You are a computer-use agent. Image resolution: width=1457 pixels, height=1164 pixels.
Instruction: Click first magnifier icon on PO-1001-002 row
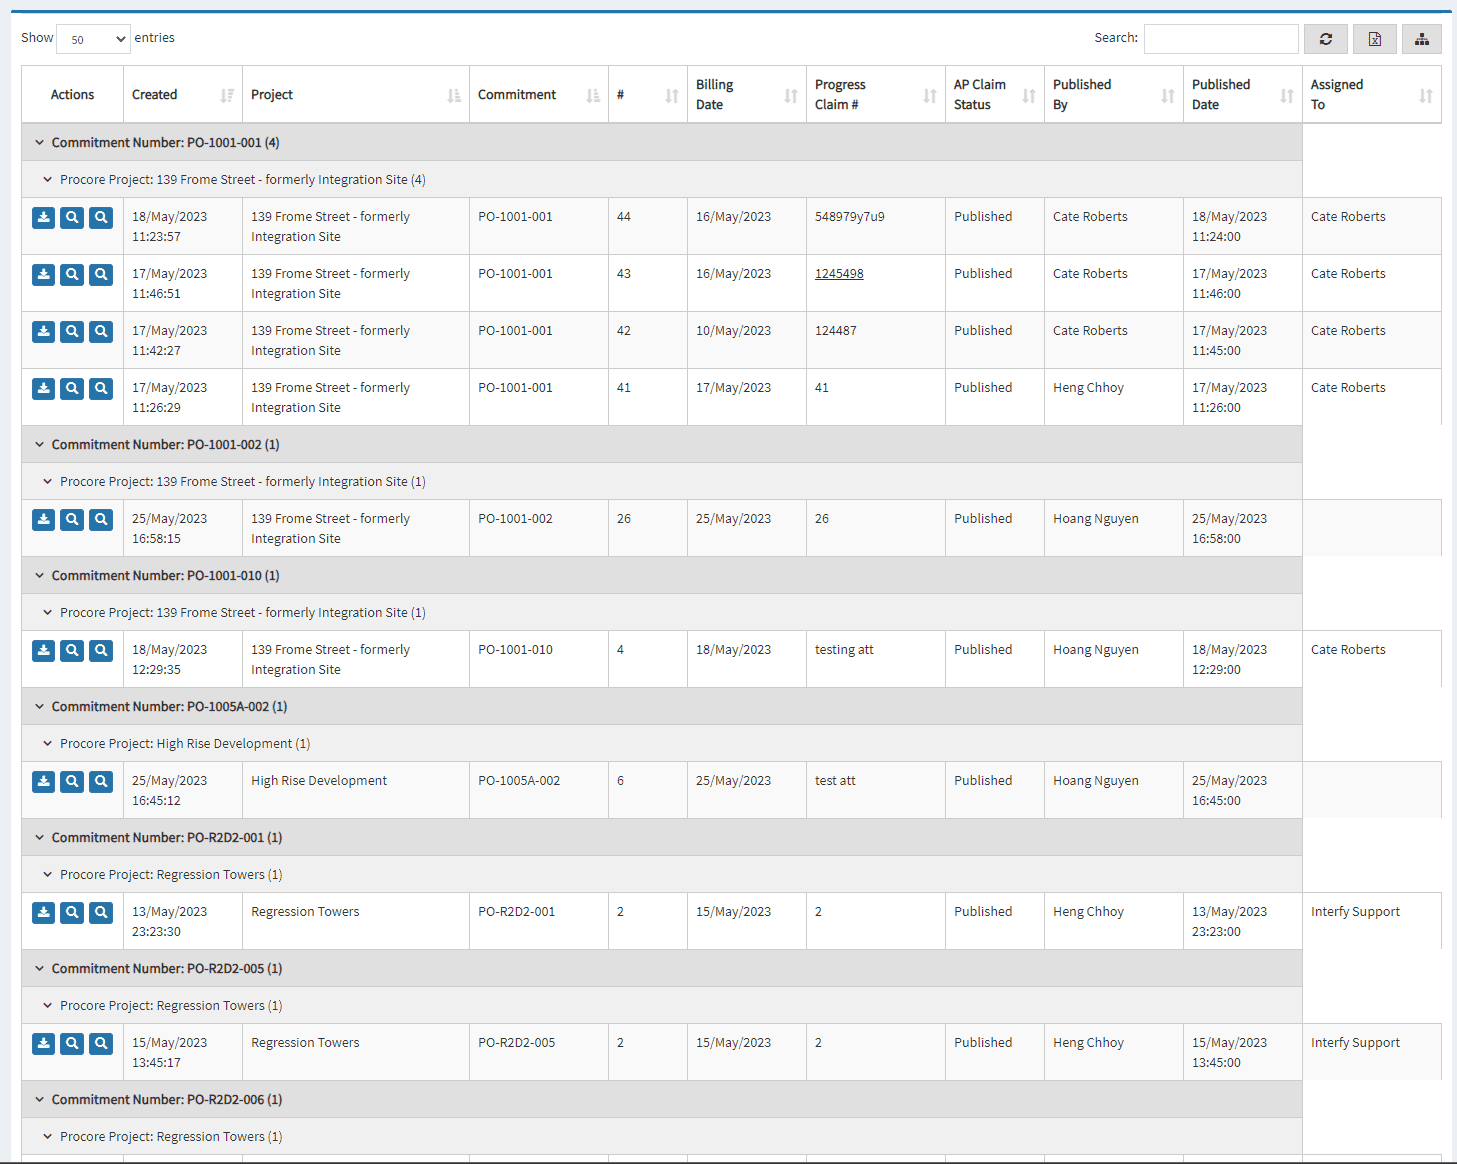(x=71, y=519)
